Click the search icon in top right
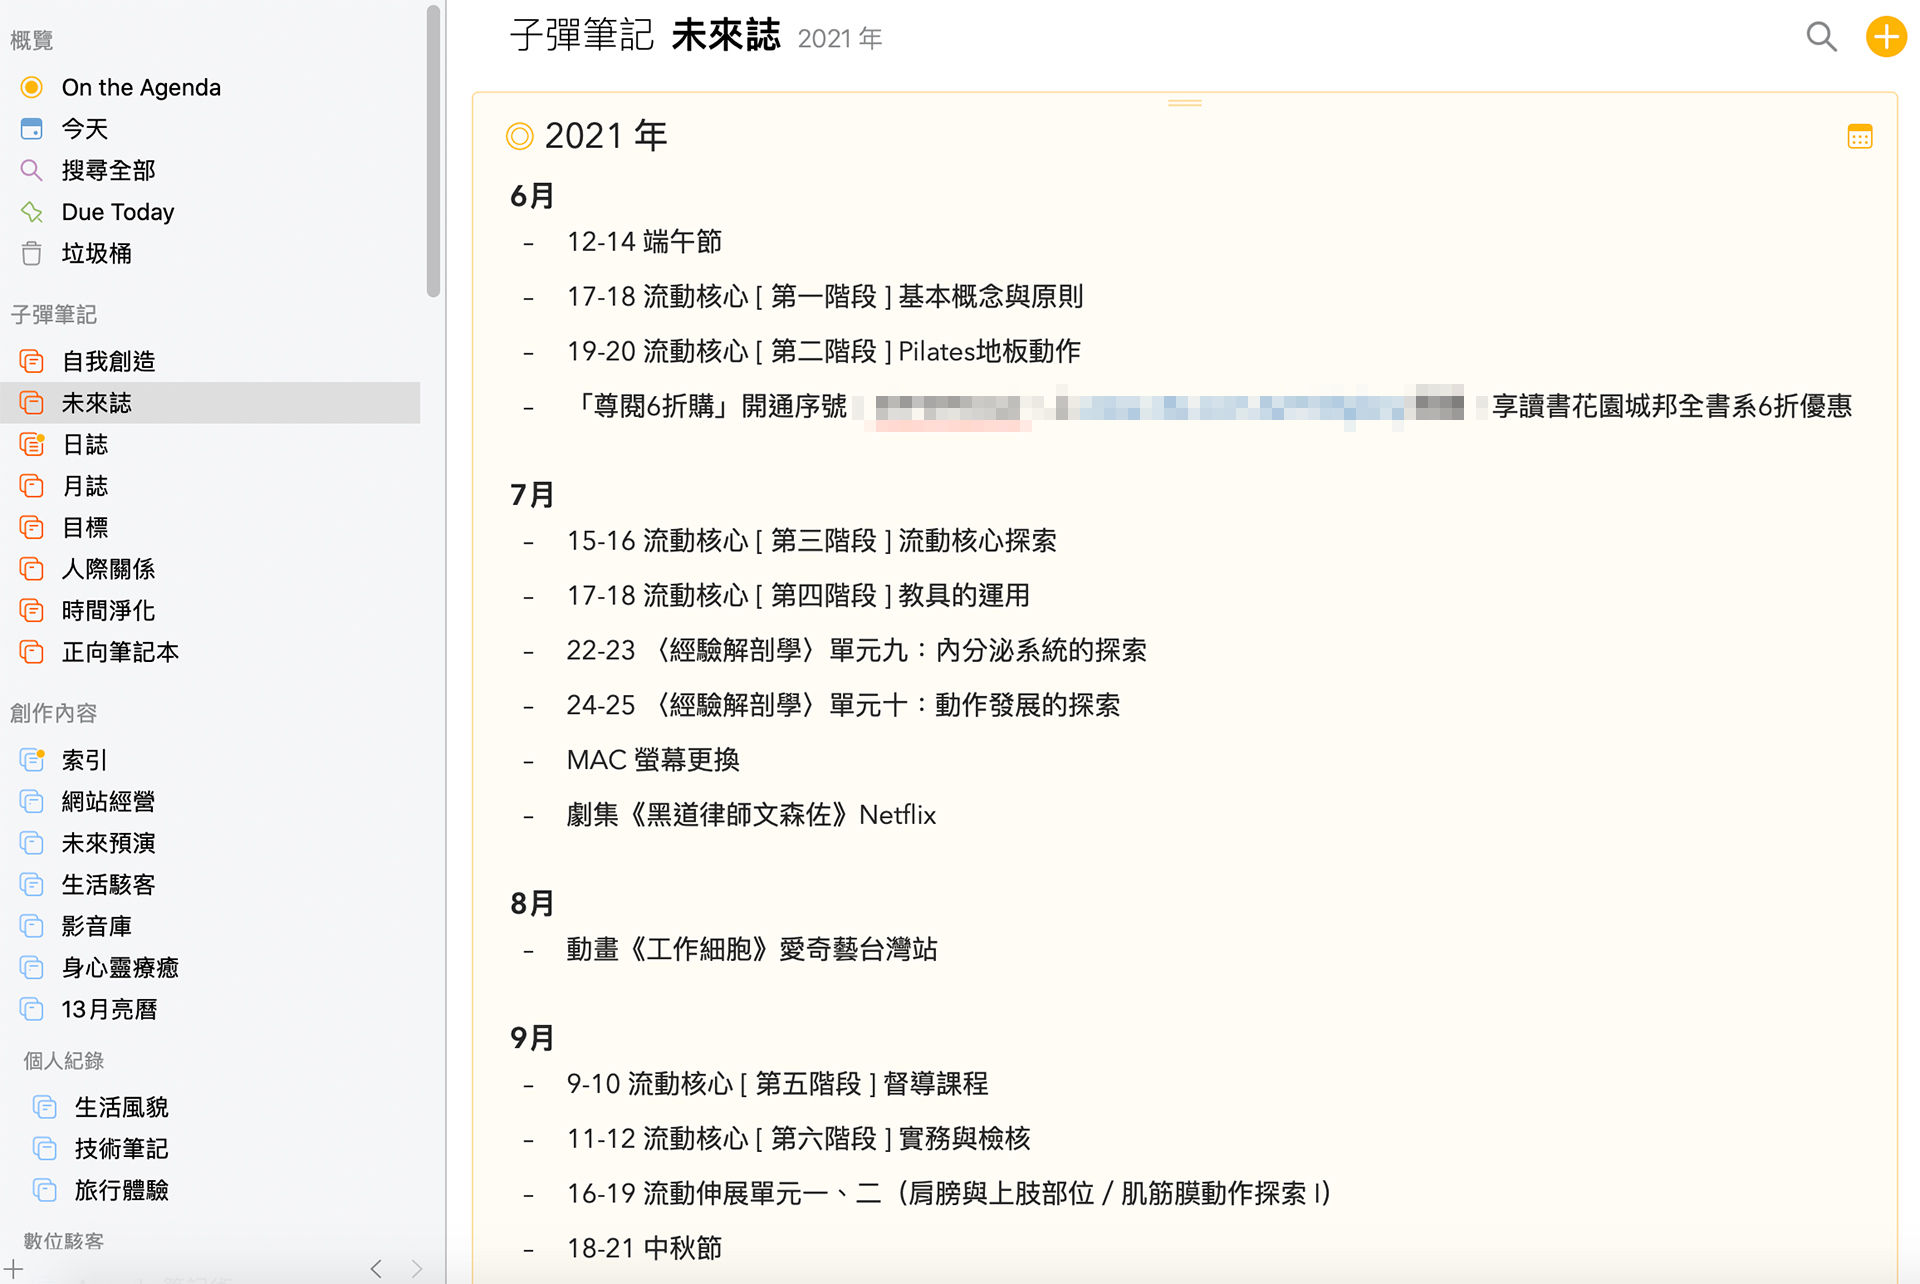This screenshot has height=1284, width=1920. [x=1820, y=36]
